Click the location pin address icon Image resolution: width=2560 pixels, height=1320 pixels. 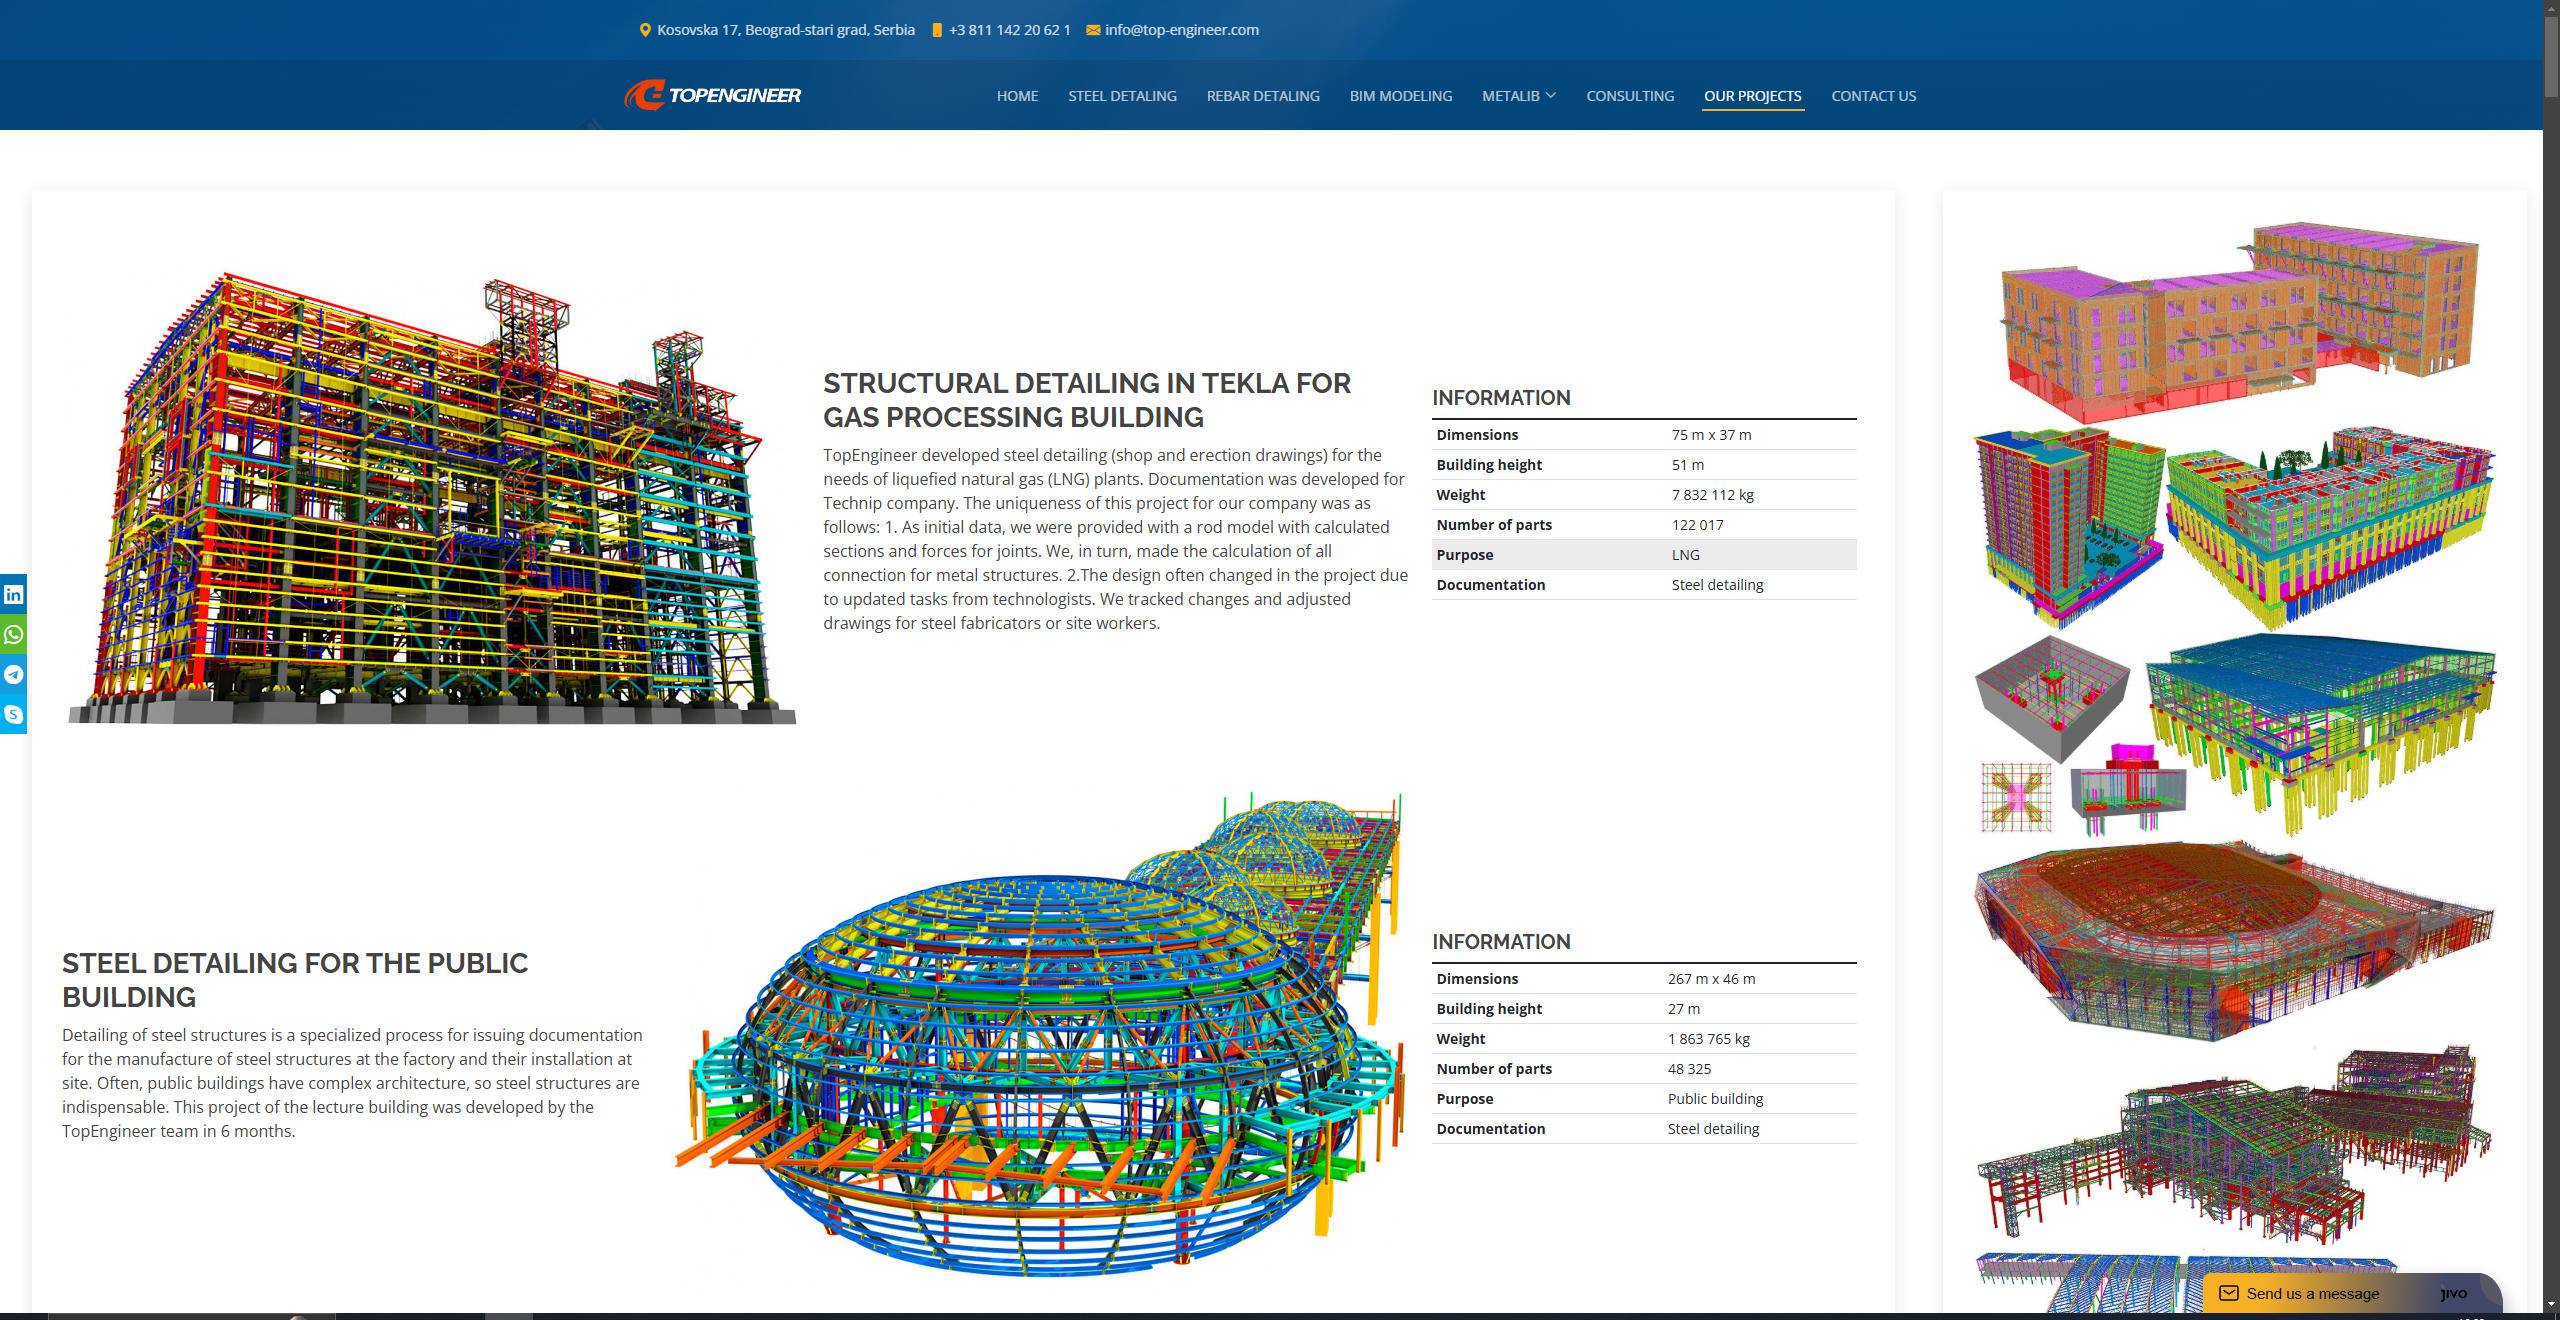645,30
